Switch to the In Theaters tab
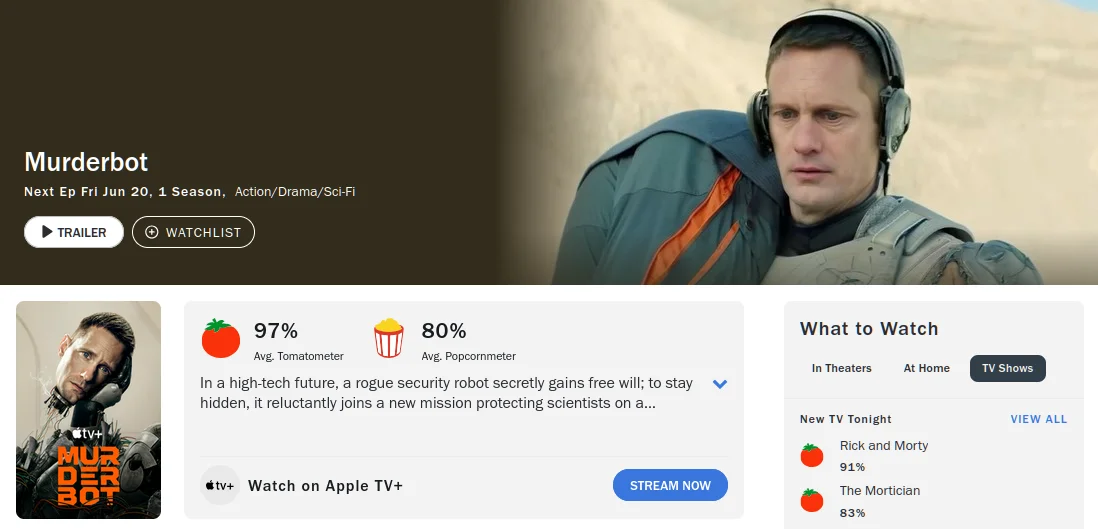 click(x=842, y=369)
